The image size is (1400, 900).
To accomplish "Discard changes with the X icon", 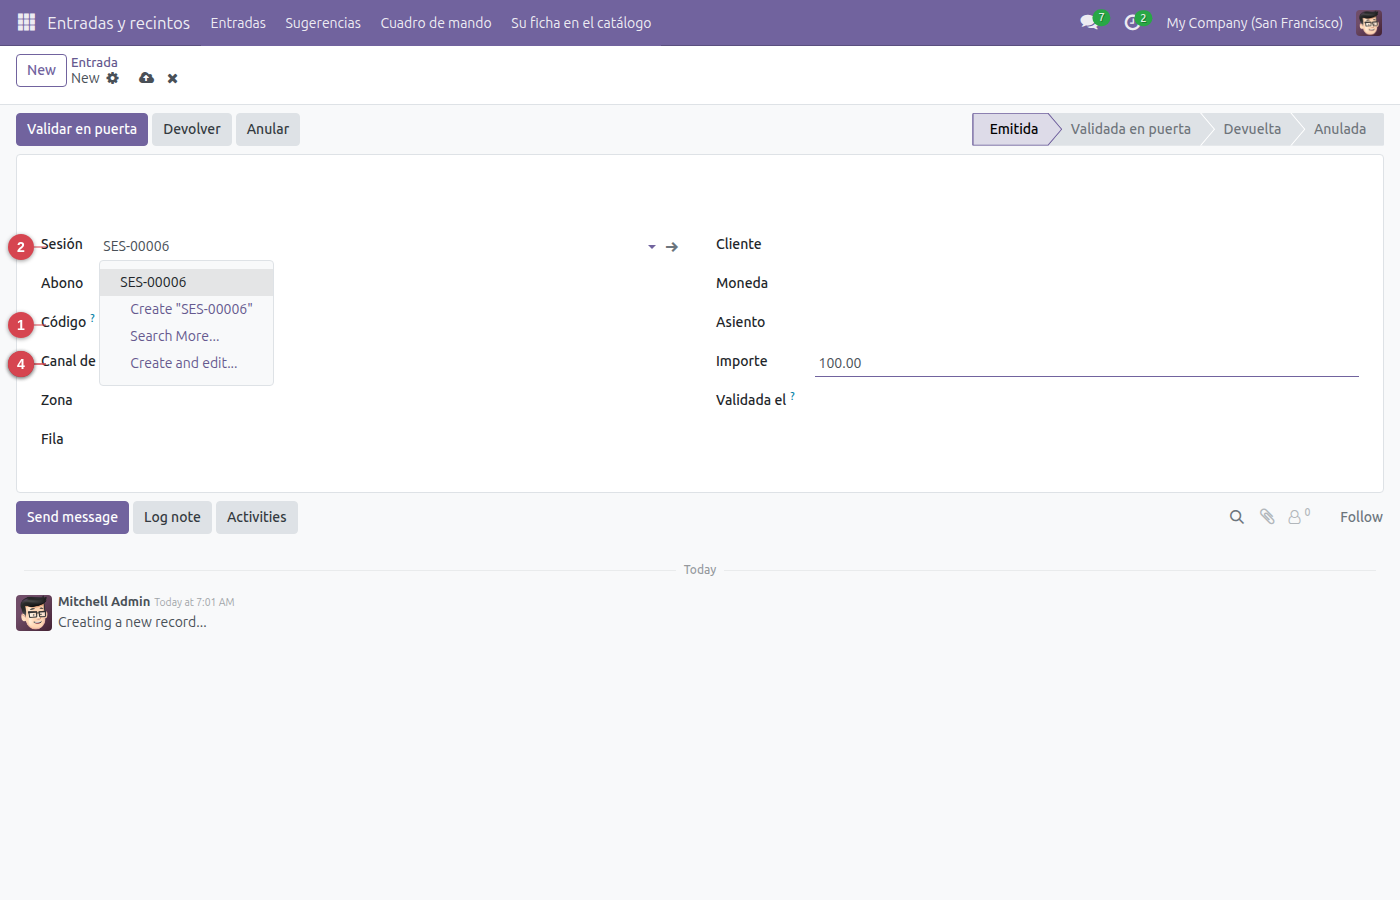I will coord(172,78).
